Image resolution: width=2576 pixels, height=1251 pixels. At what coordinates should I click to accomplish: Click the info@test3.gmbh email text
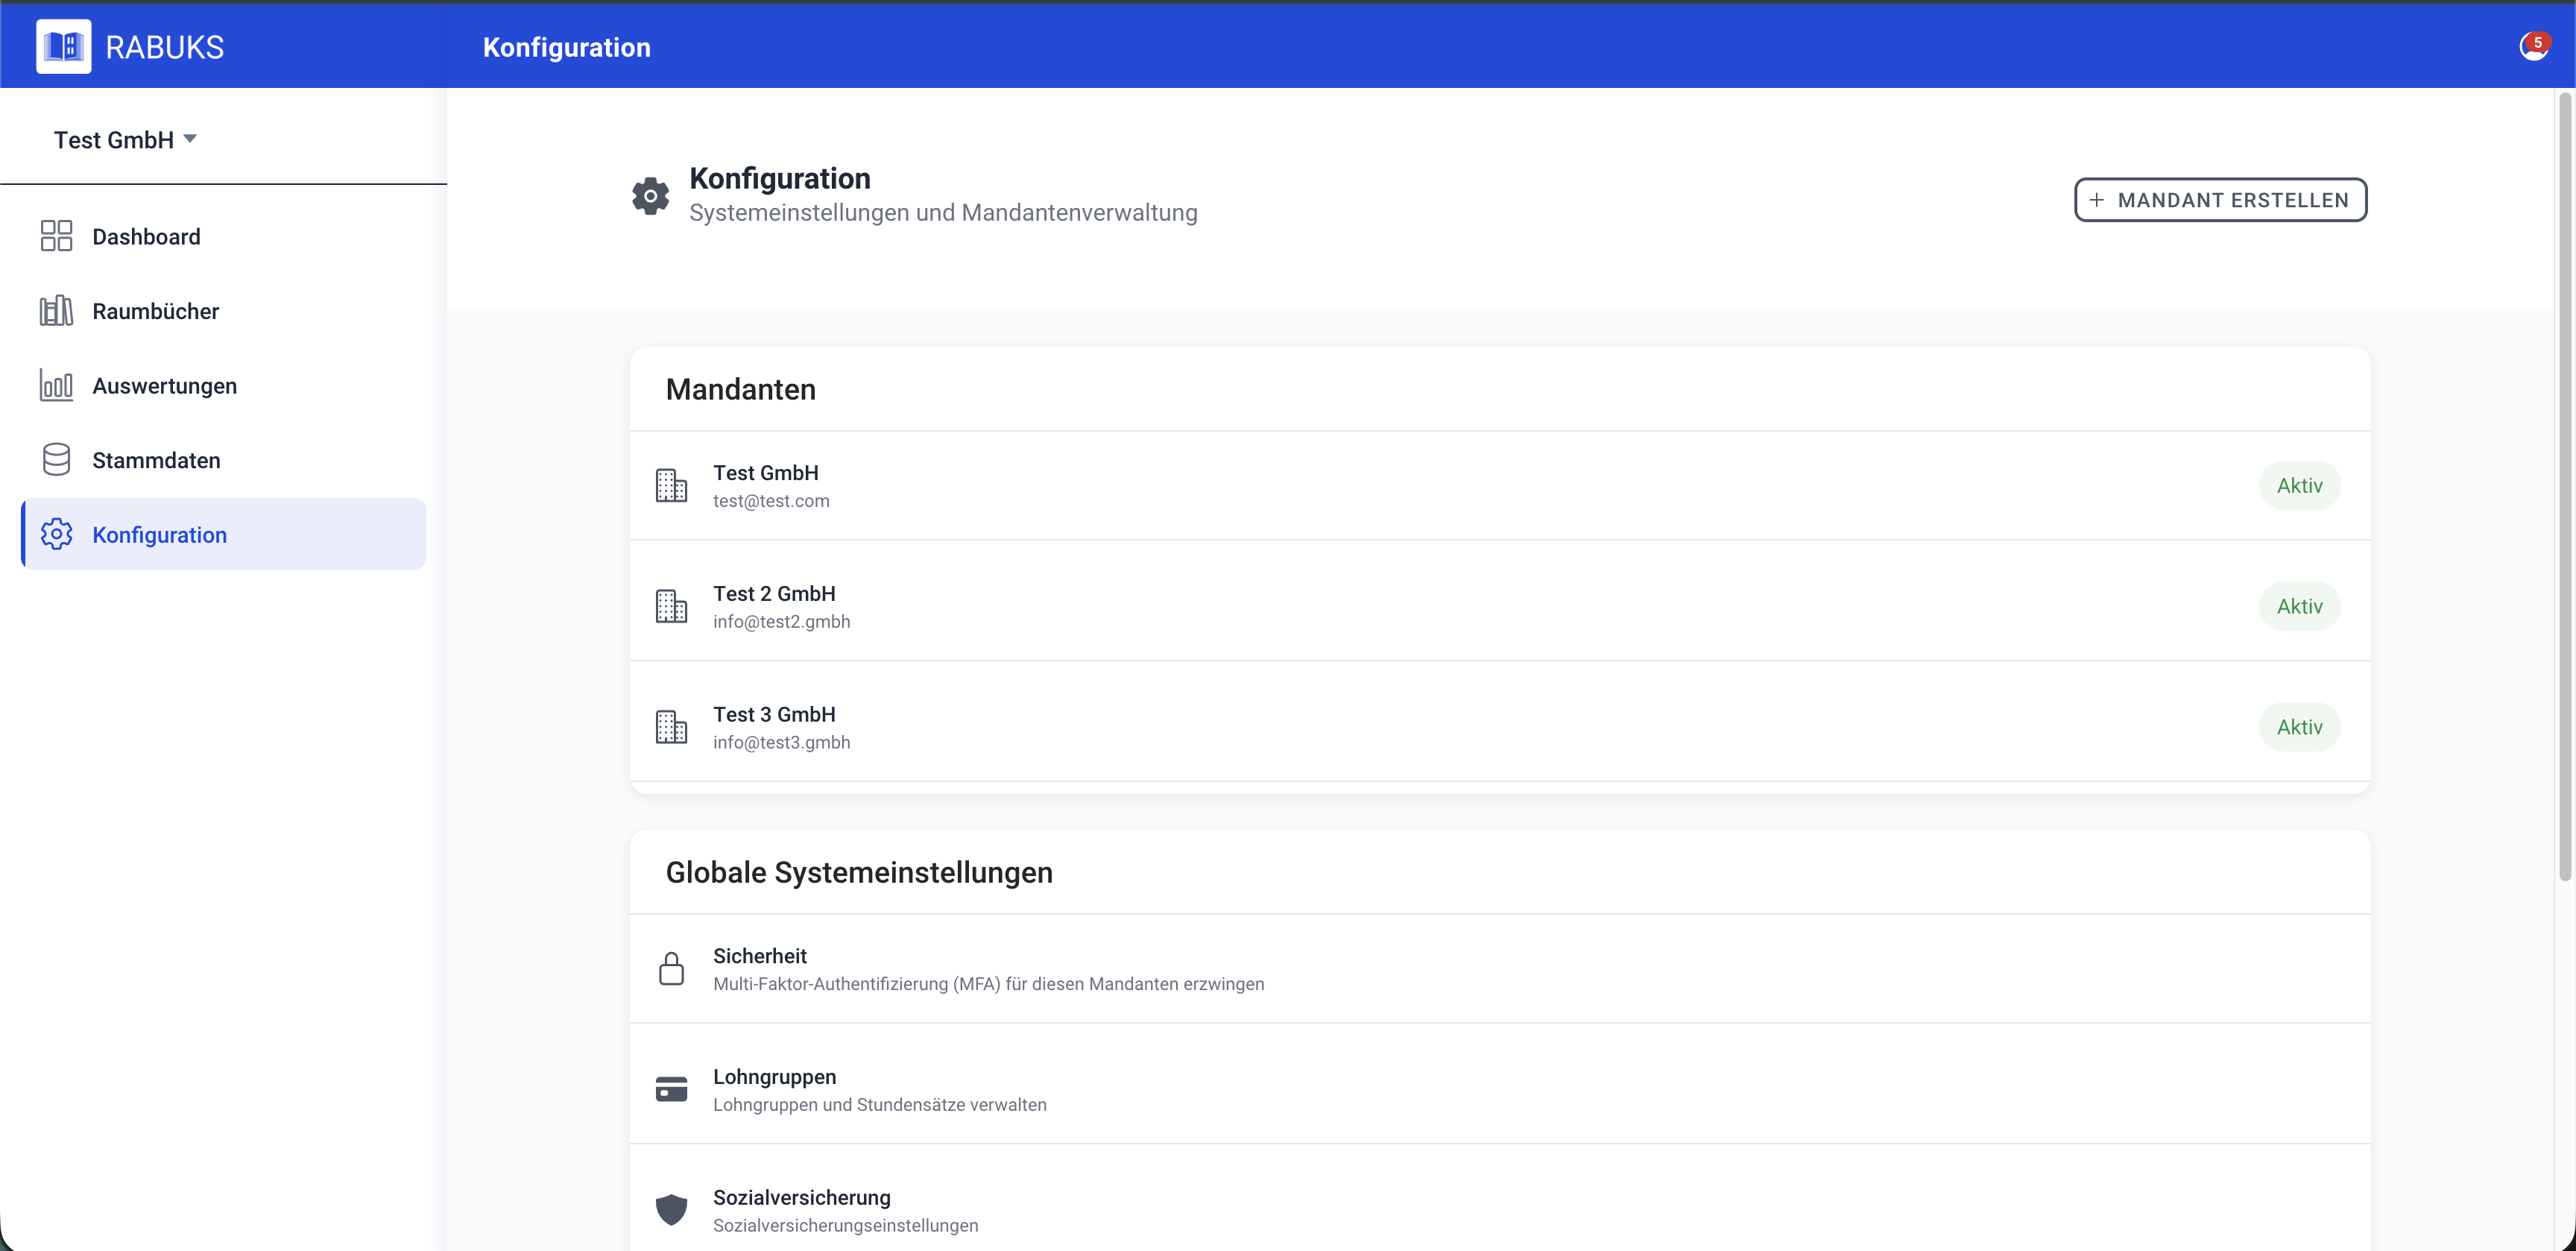click(x=781, y=743)
